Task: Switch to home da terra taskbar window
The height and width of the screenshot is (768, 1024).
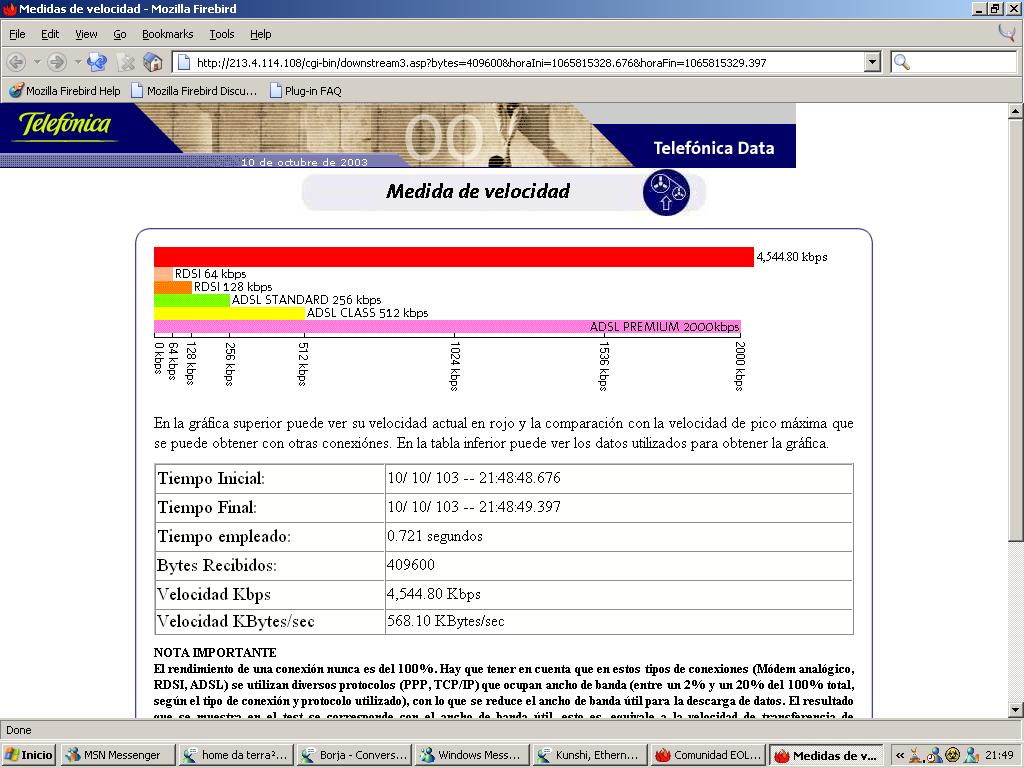Action: [x=236, y=755]
